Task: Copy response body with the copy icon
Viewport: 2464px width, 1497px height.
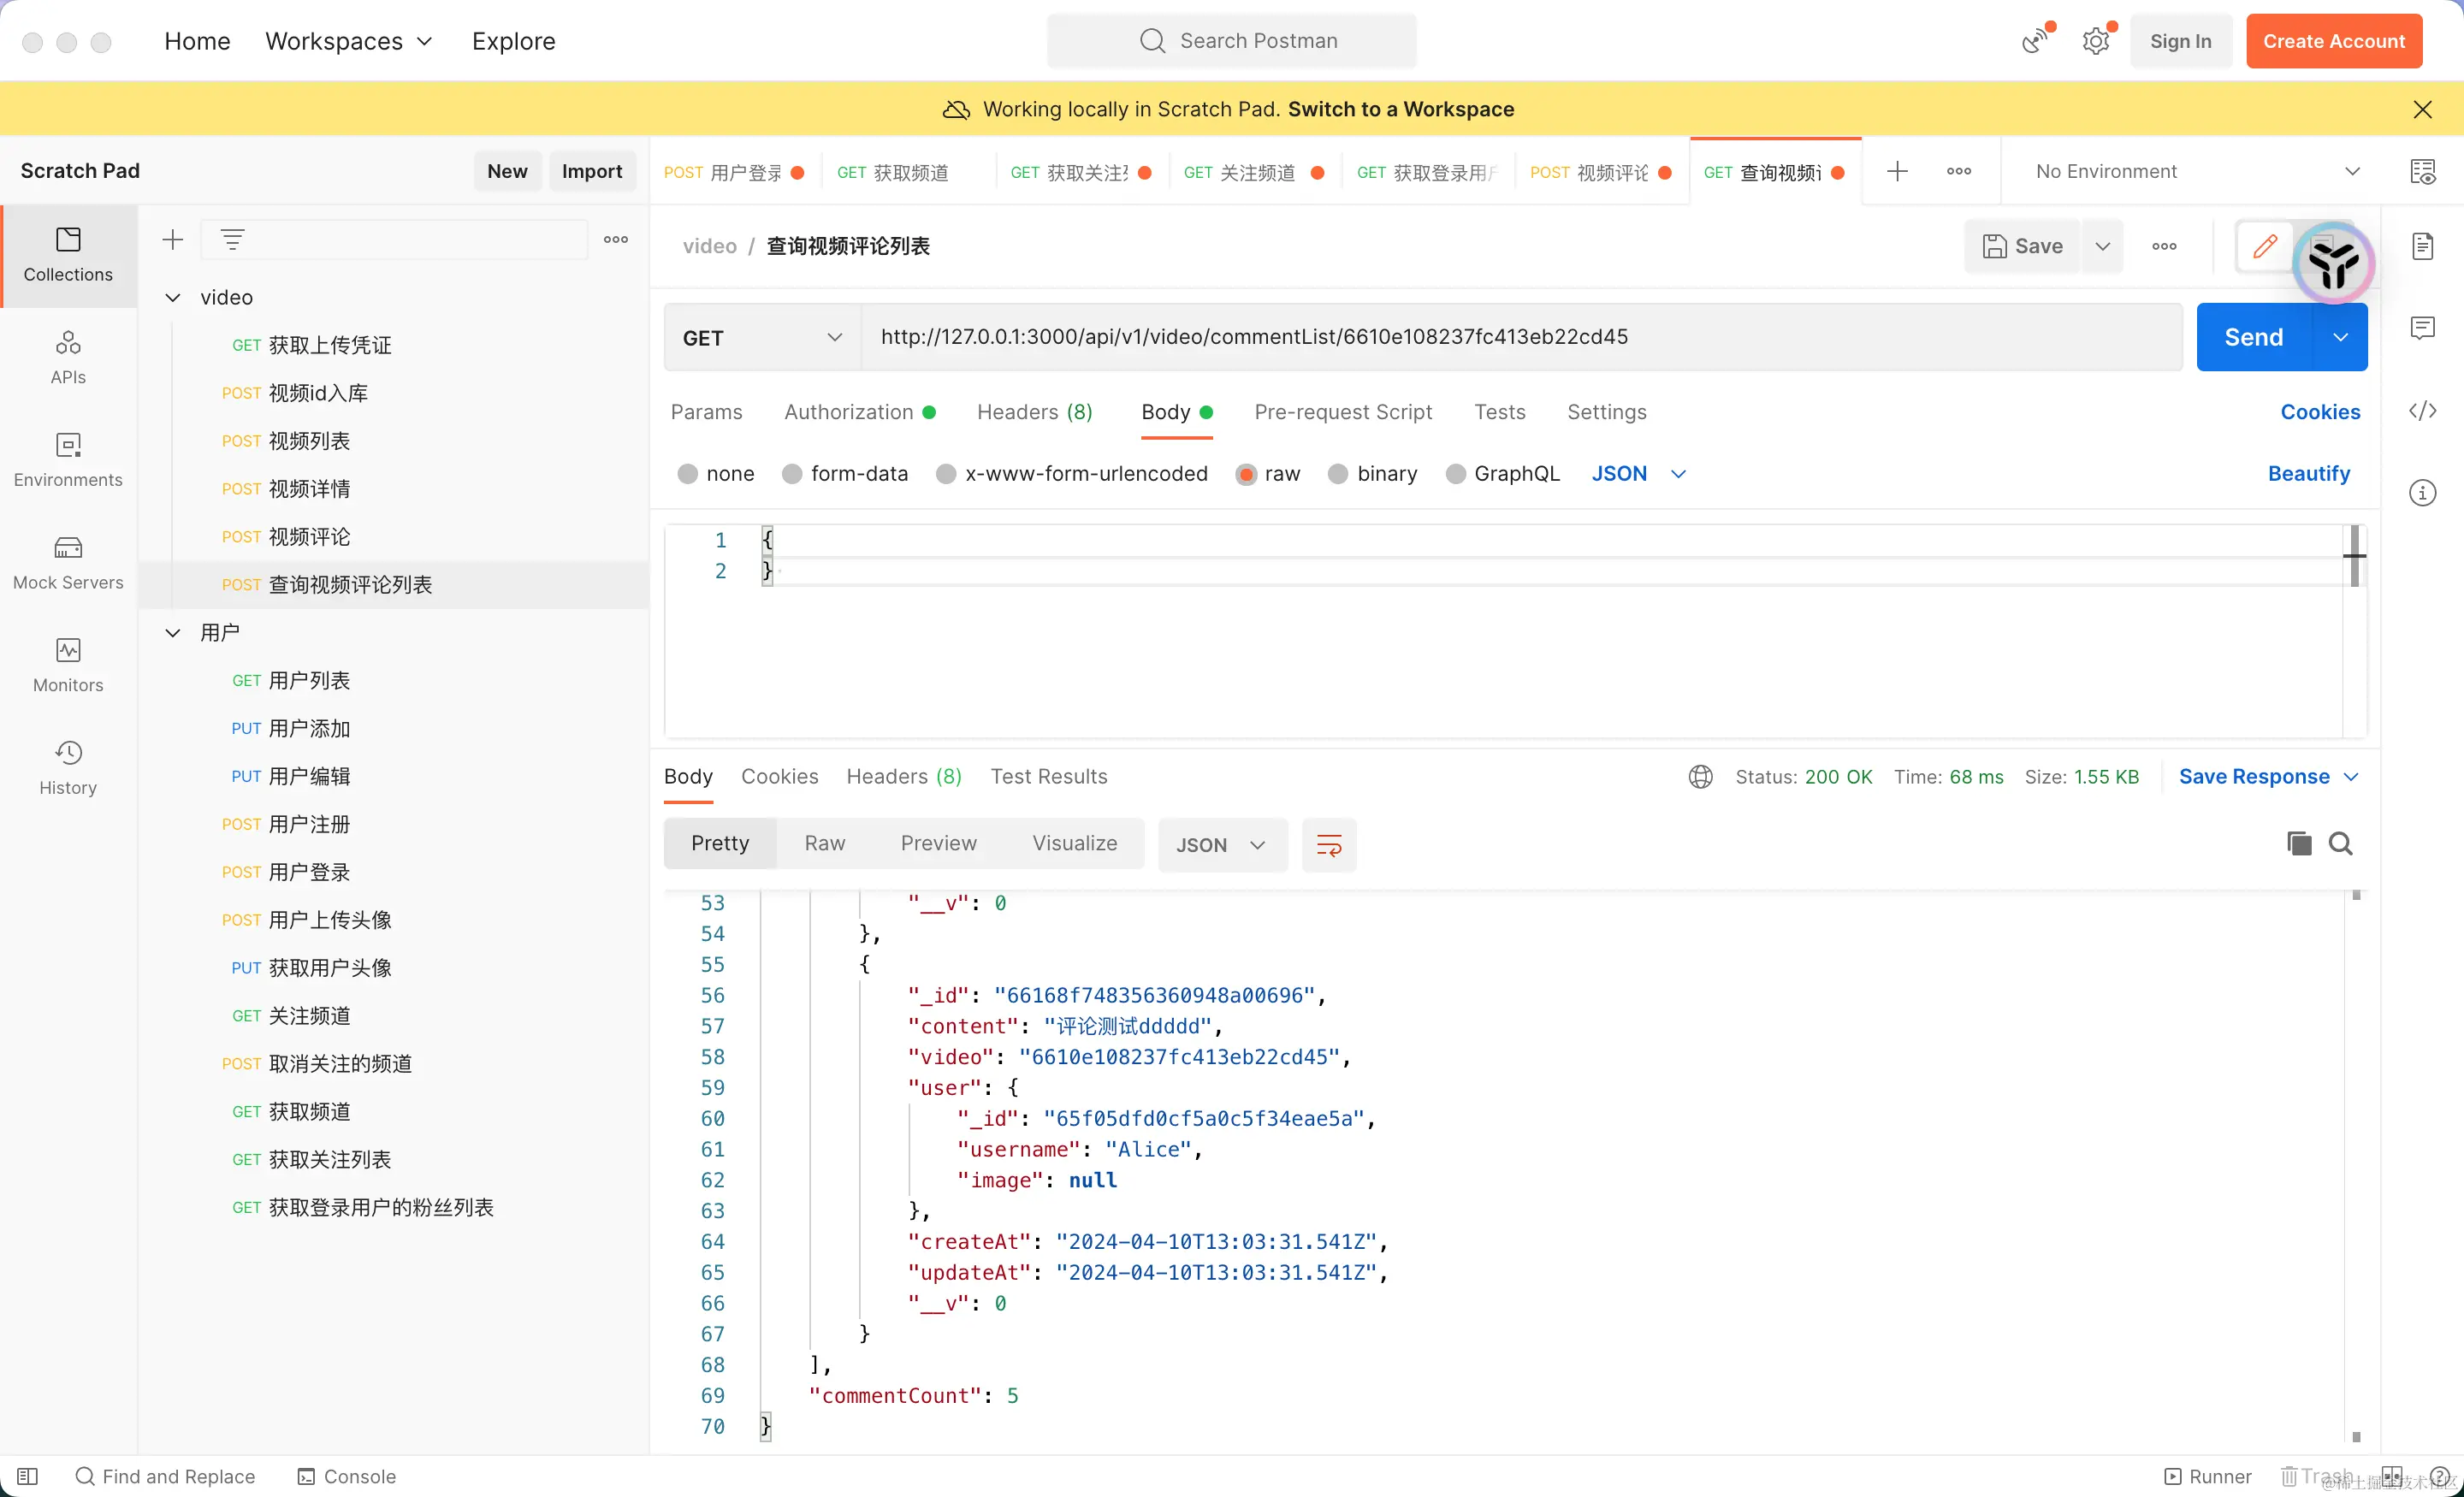Action: (x=2298, y=844)
